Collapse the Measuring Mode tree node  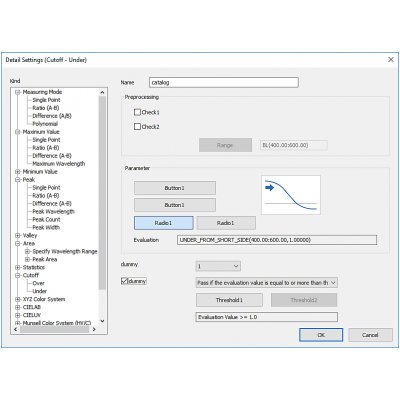18,92
